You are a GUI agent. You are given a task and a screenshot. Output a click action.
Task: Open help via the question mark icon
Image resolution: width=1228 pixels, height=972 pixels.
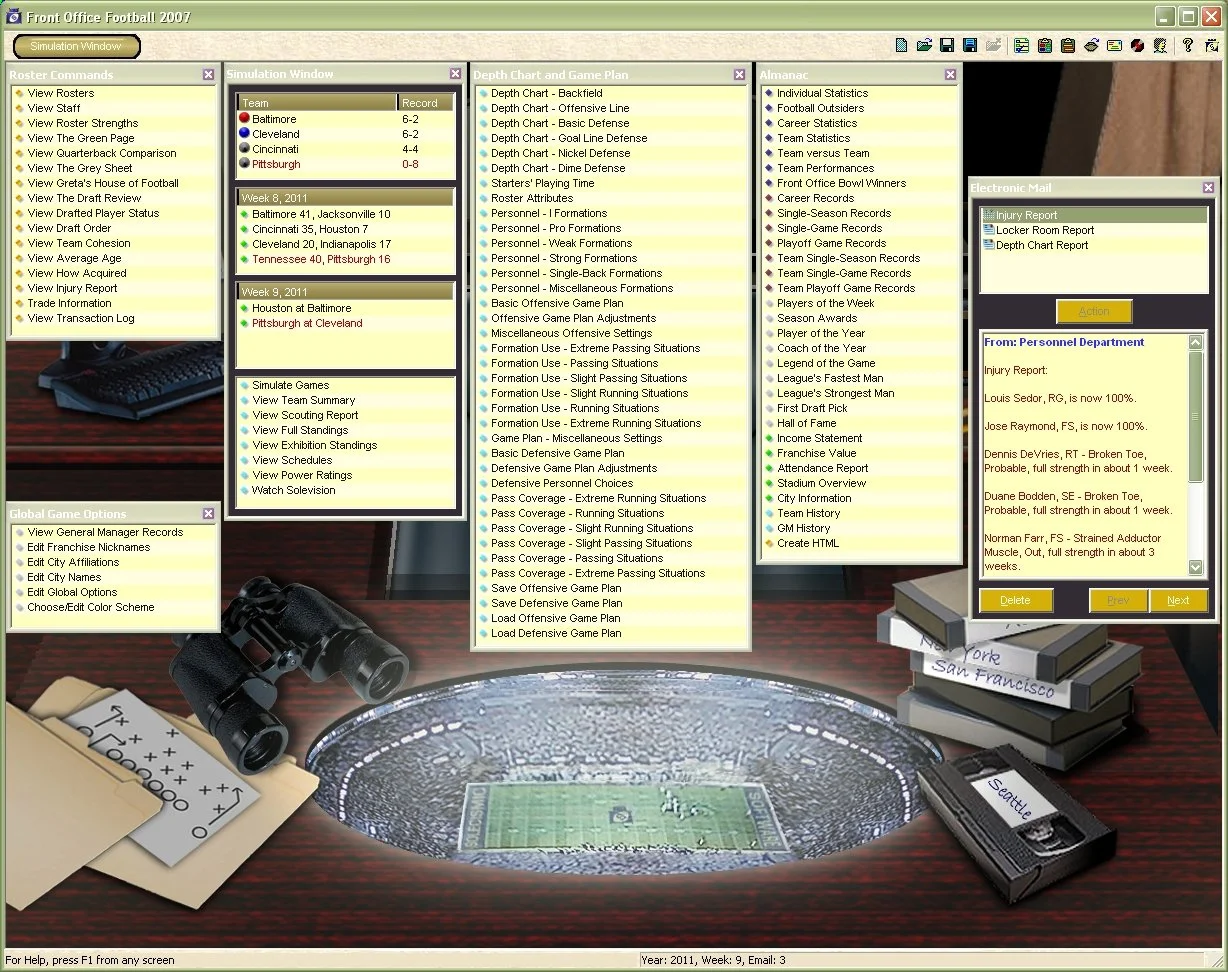coord(1188,44)
